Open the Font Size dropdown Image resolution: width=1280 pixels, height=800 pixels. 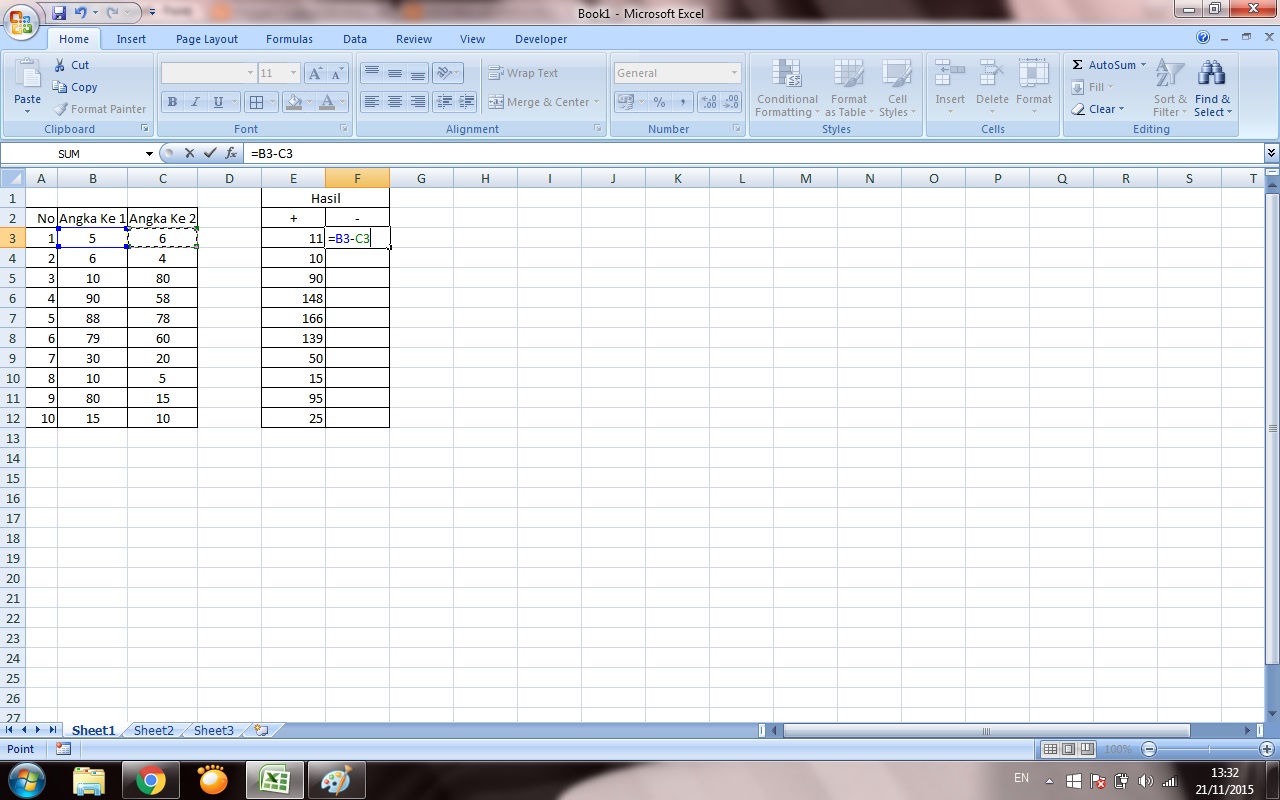click(291, 72)
